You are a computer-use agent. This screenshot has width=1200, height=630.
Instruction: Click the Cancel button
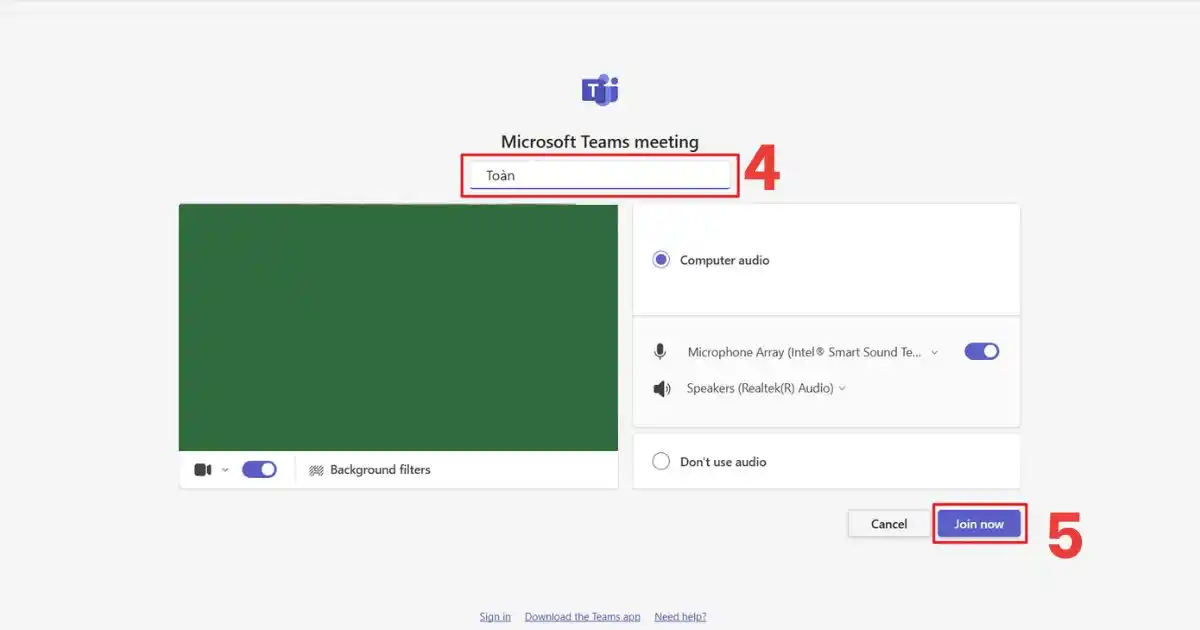coord(889,524)
